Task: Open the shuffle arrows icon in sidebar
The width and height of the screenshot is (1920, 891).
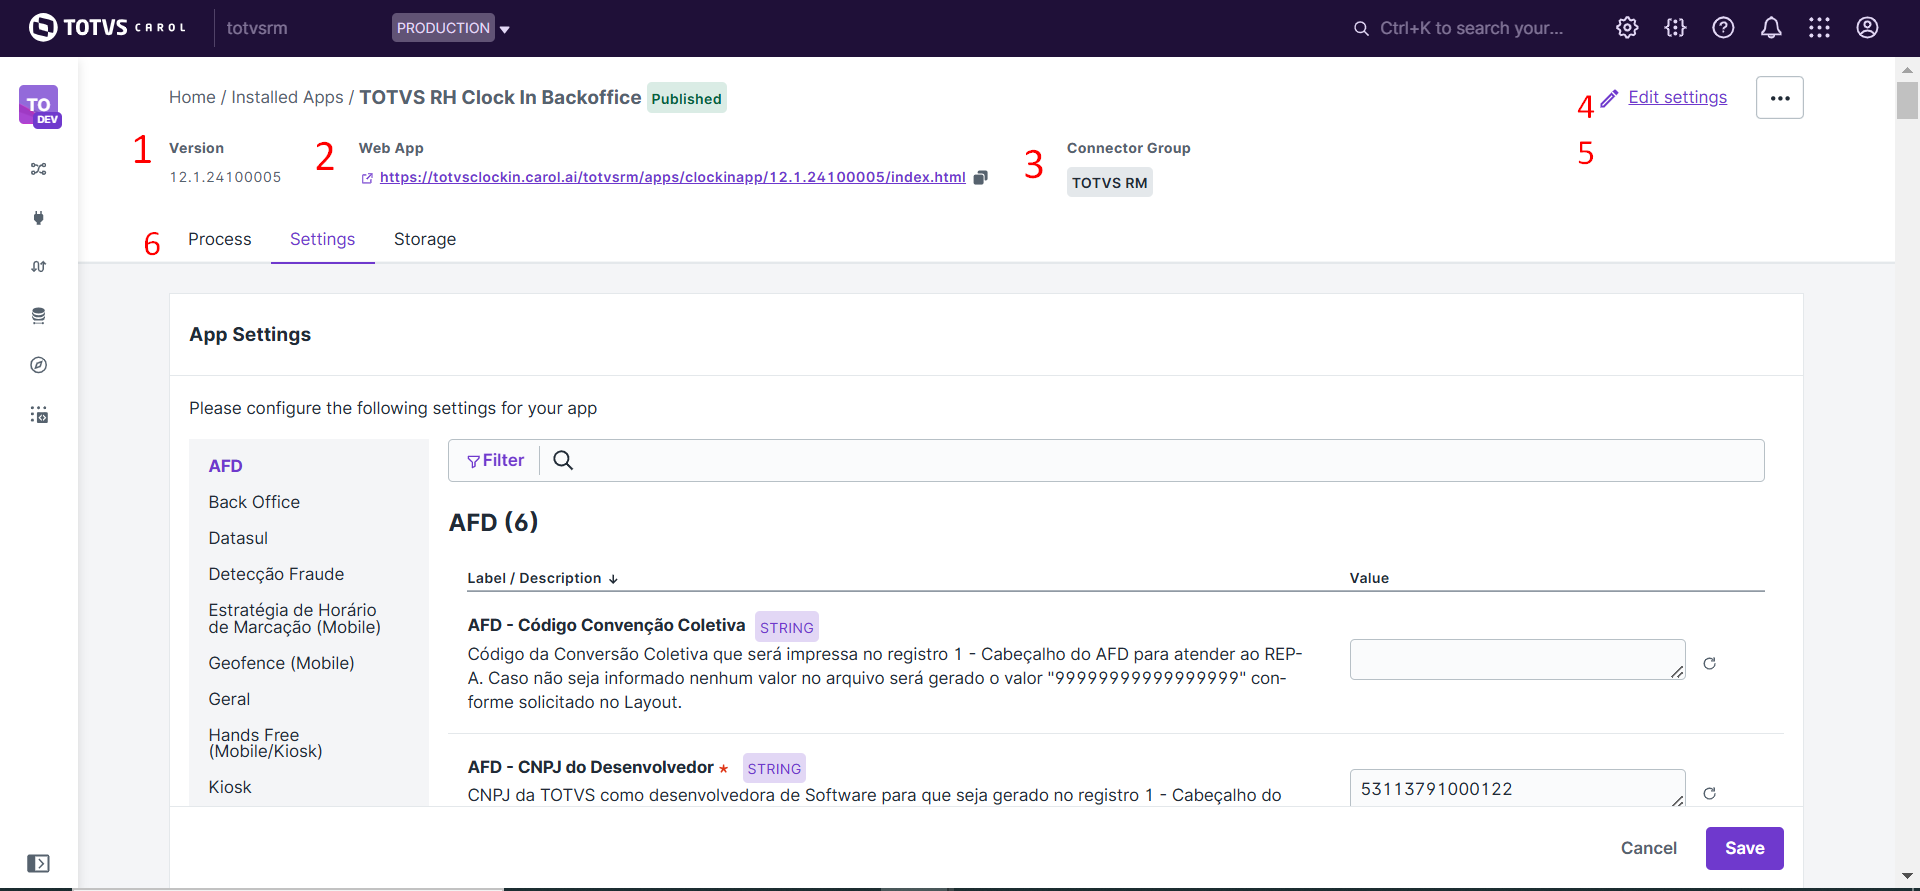Action: [x=39, y=169]
